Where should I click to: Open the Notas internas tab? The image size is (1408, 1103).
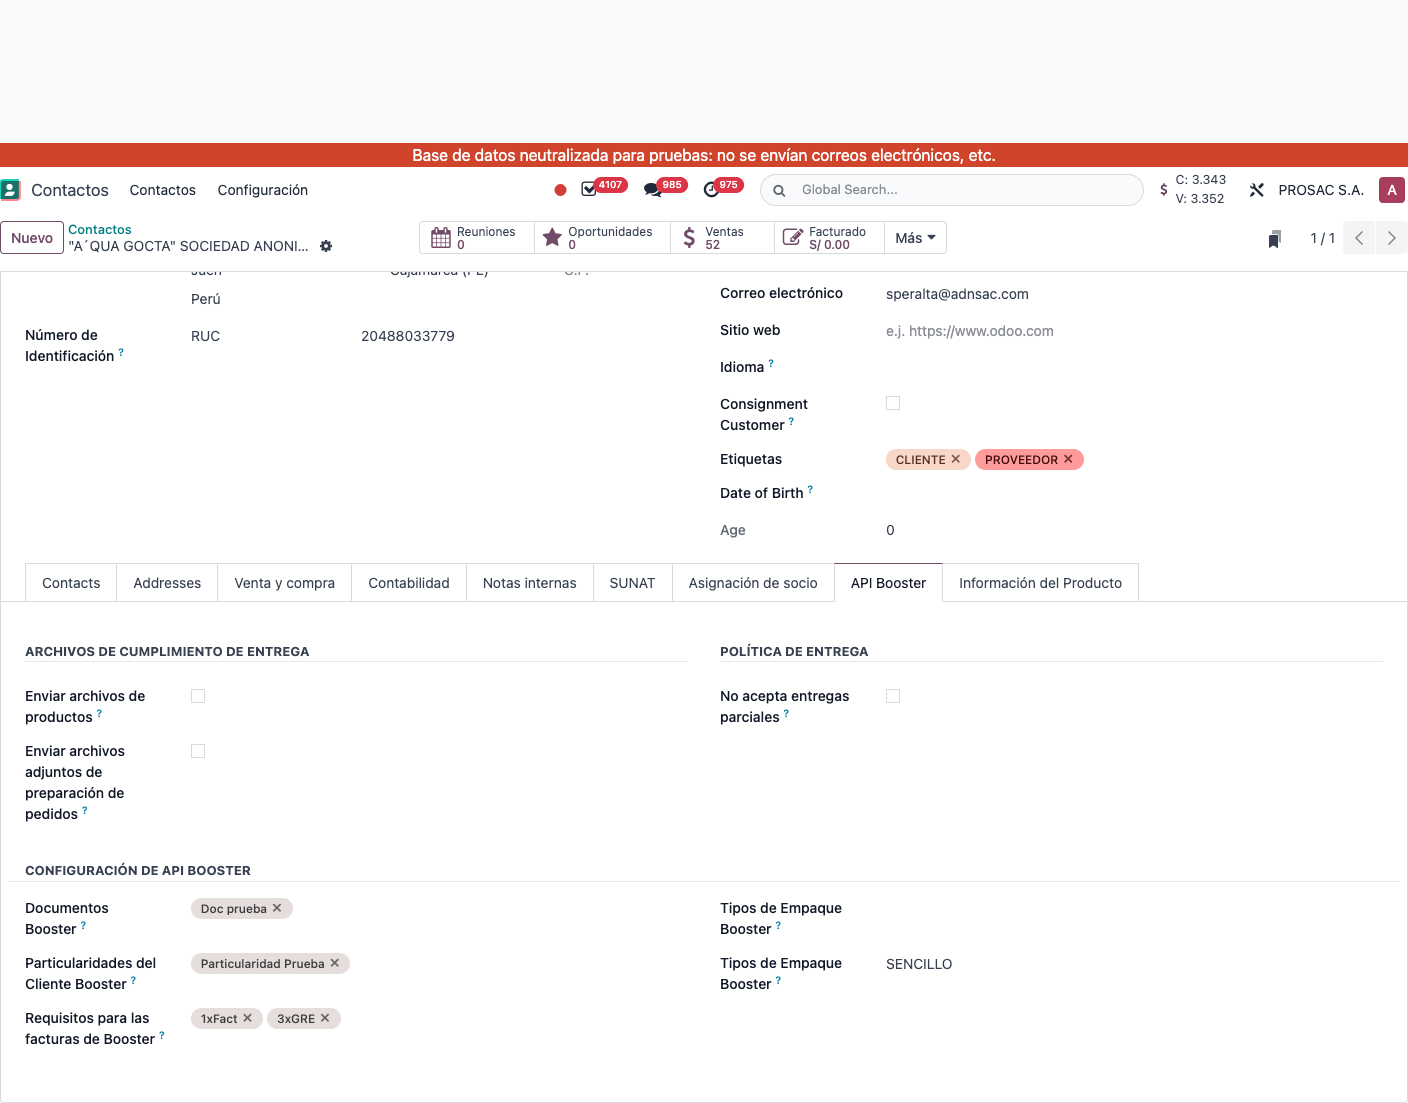click(x=530, y=583)
